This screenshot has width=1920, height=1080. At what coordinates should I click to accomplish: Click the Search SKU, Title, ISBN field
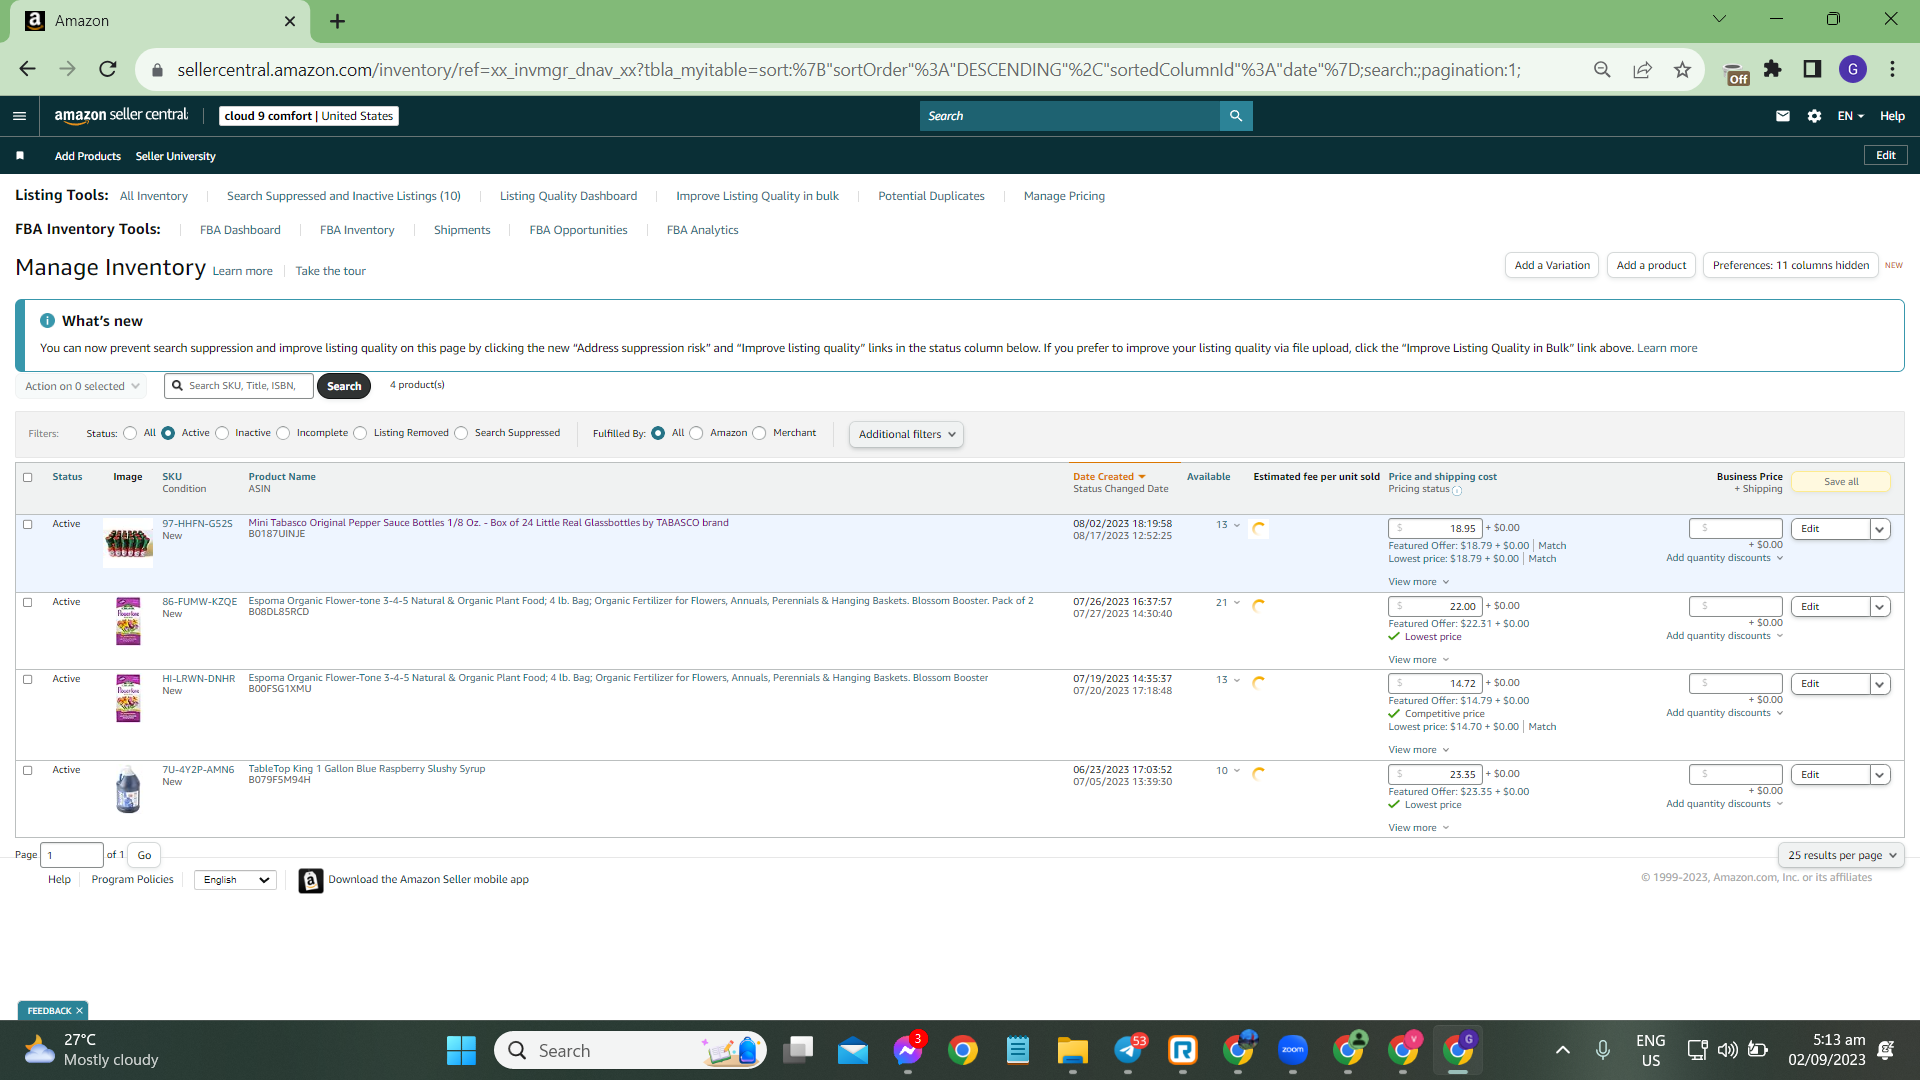pyautogui.click(x=239, y=386)
